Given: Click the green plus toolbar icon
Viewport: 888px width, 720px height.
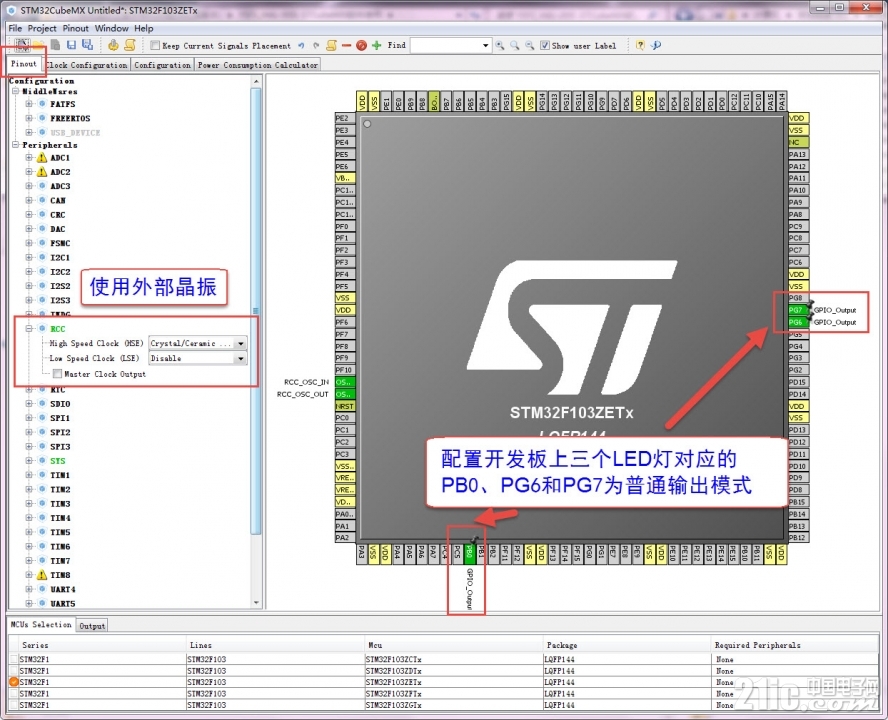Looking at the screenshot, I should (x=377, y=45).
